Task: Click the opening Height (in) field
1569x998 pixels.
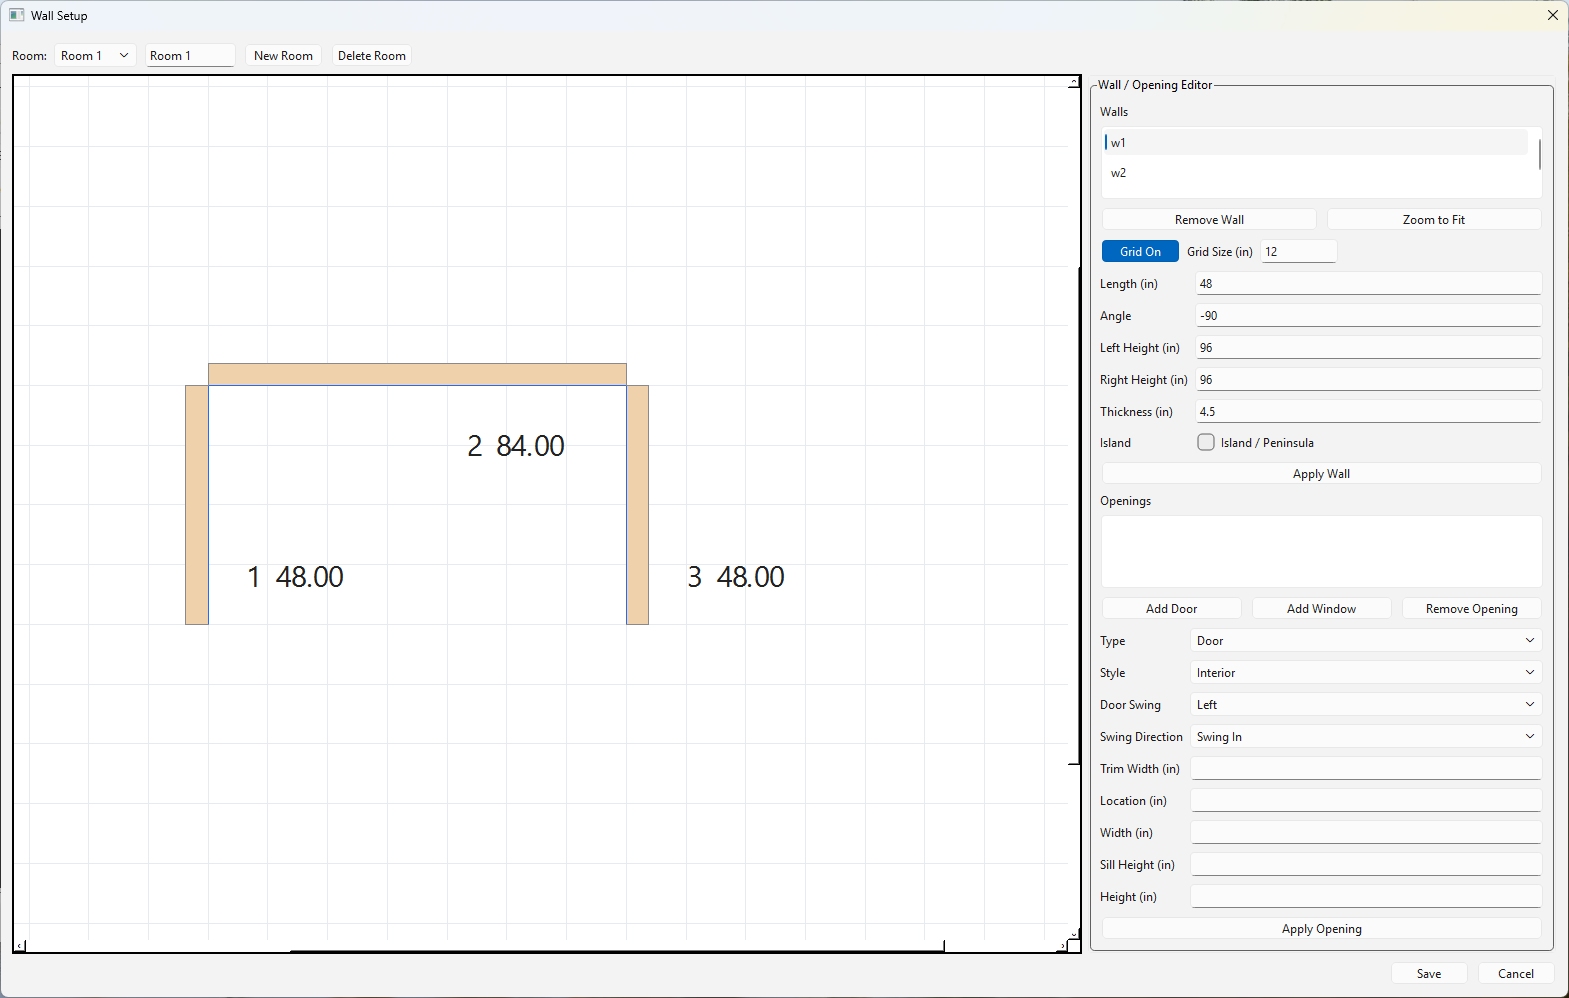Action: pyautogui.click(x=1366, y=897)
